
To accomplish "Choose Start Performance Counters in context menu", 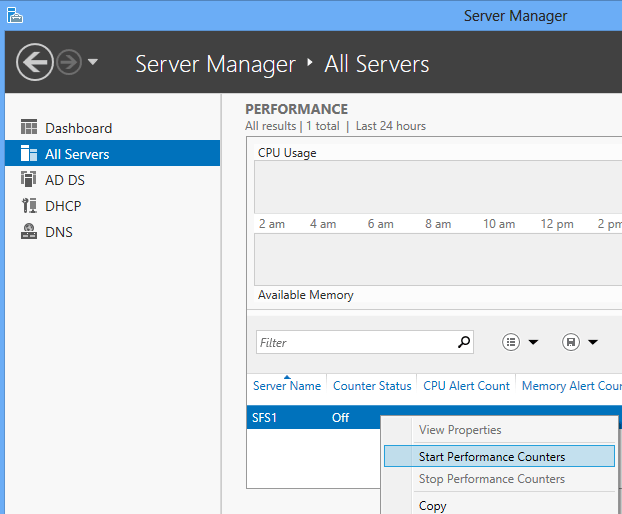I will coord(499,456).
